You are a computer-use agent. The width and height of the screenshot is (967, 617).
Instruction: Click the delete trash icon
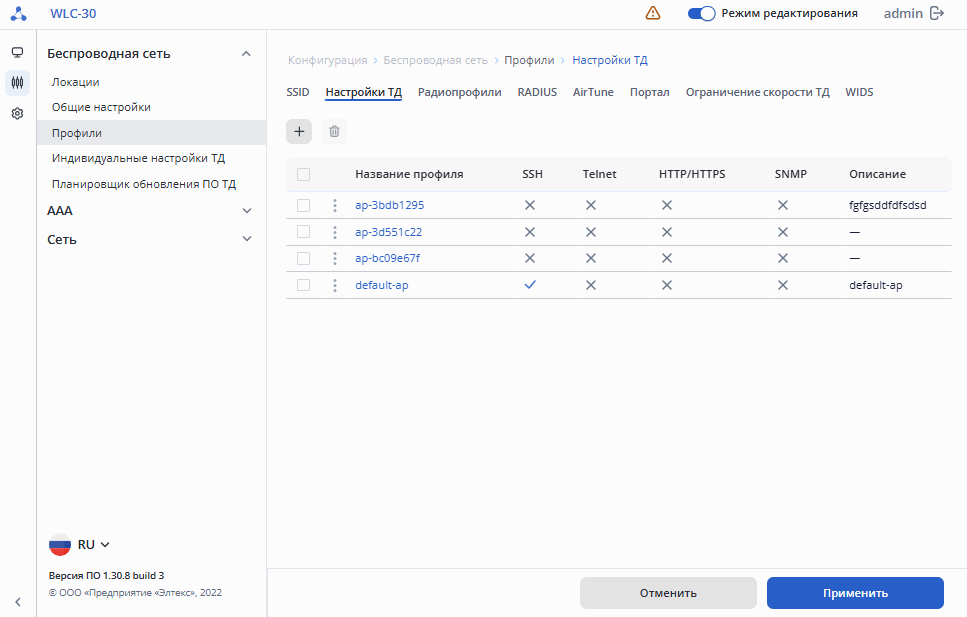click(x=335, y=131)
